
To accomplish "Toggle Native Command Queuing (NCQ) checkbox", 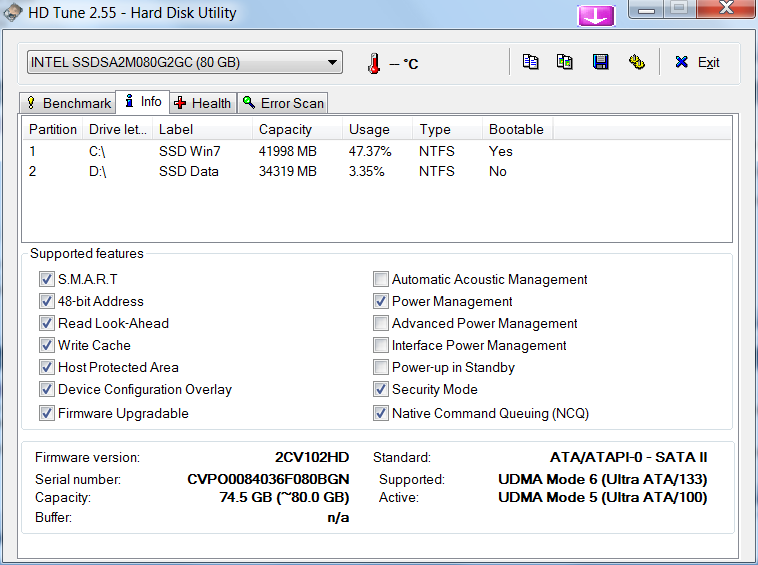I will pyautogui.click(x=381, y=413).
